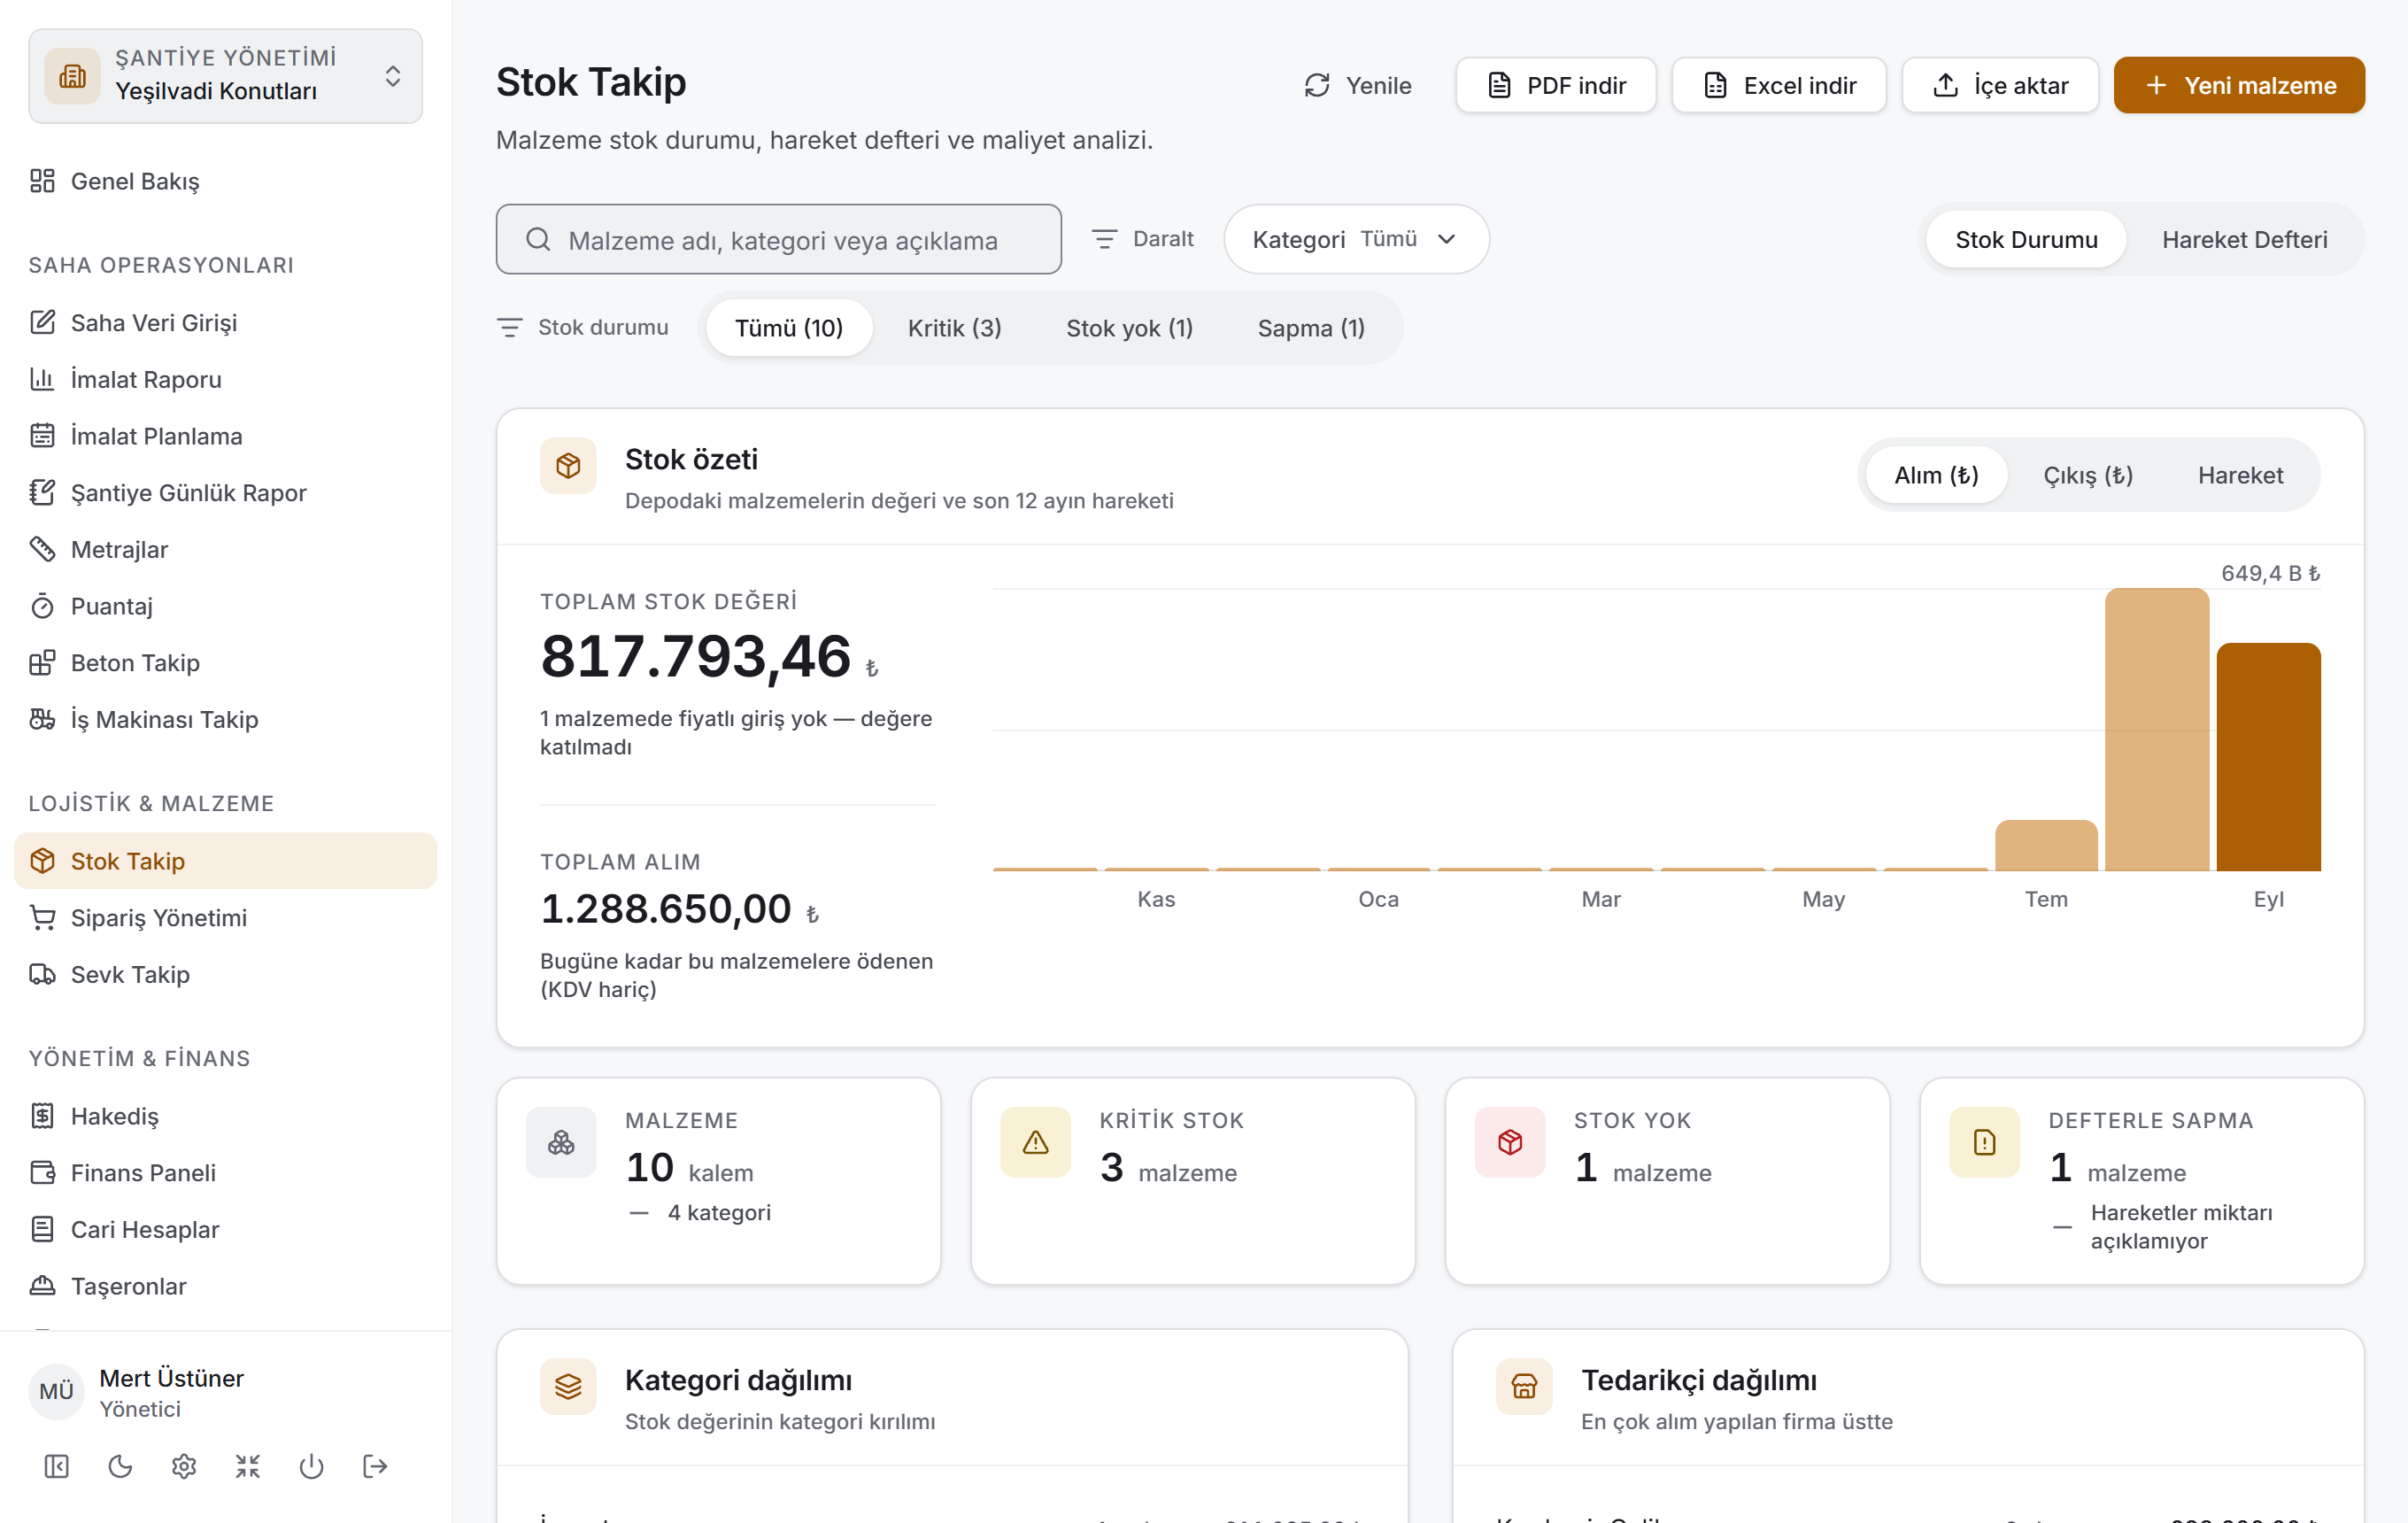Collapse the sidebar panel icon
This screenshot has height=1523, width=2408.
(57, 1467)
